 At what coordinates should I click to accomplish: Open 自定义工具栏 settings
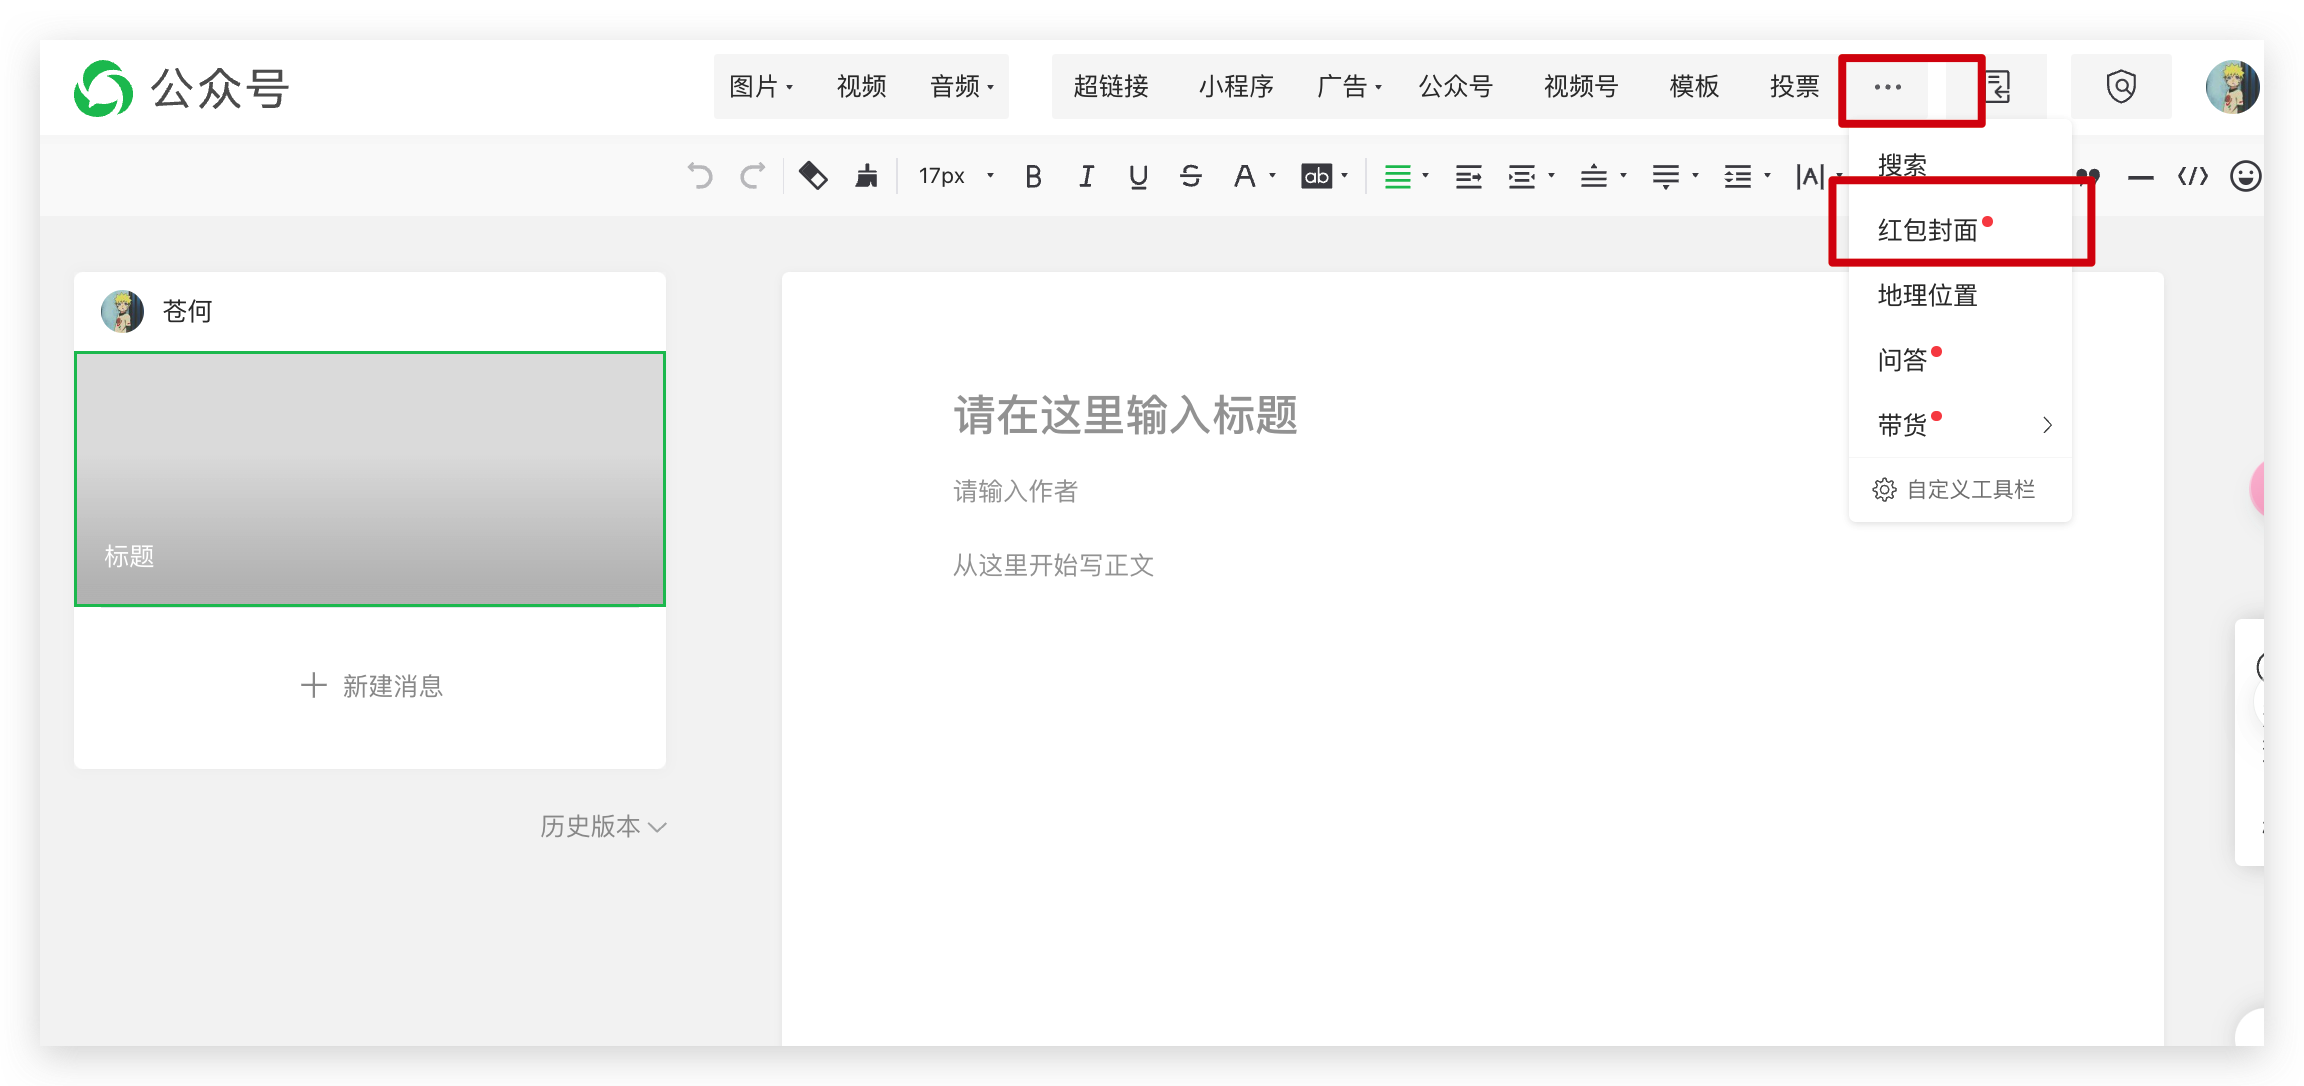pyautogui.click(x=1954, y=489)
